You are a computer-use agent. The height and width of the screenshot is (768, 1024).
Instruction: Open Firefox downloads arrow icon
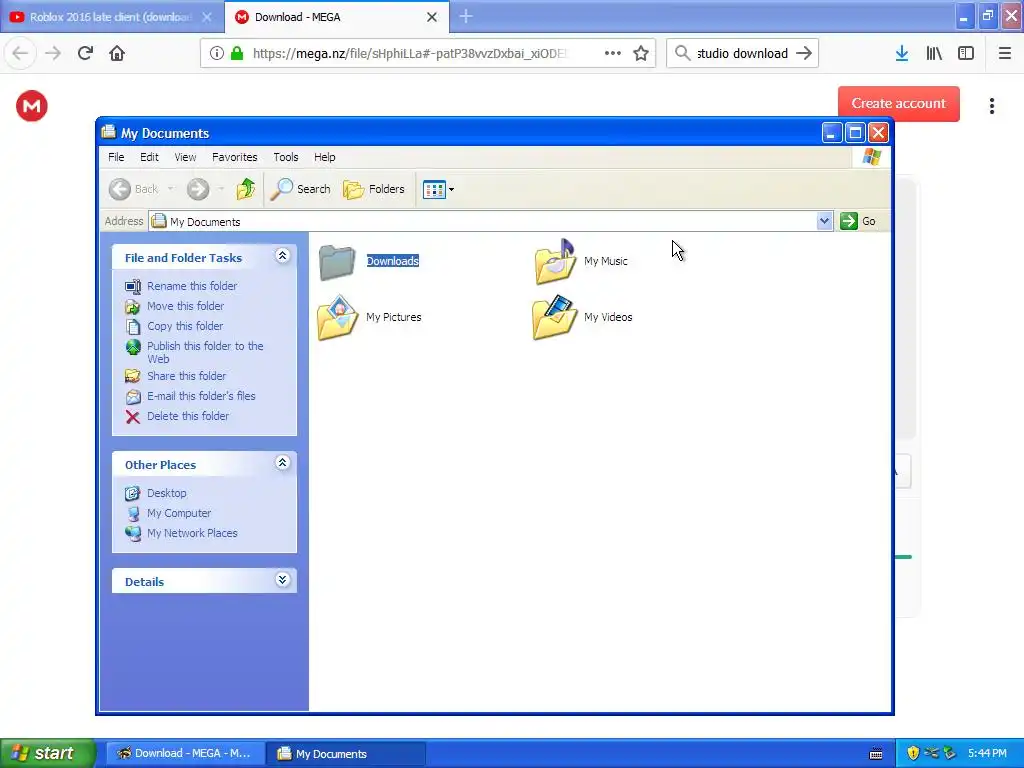pos(902,53)
